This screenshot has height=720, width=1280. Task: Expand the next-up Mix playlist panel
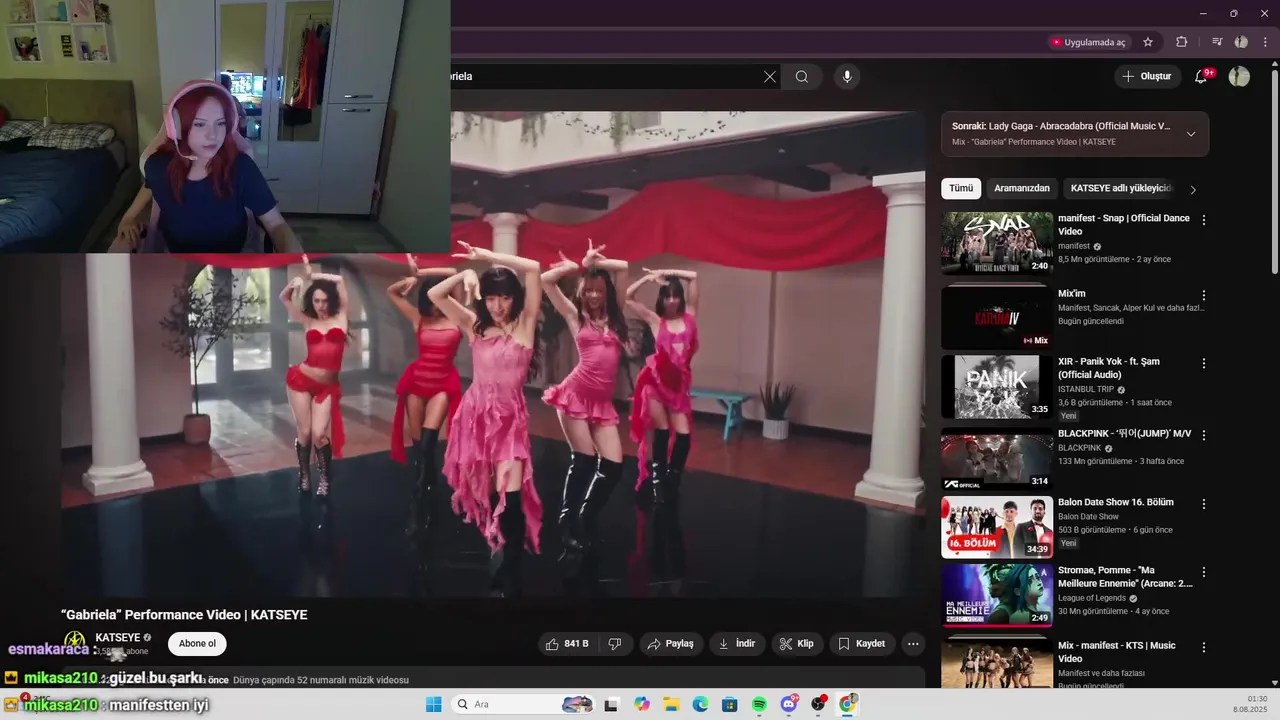(x=1191, y=134)
